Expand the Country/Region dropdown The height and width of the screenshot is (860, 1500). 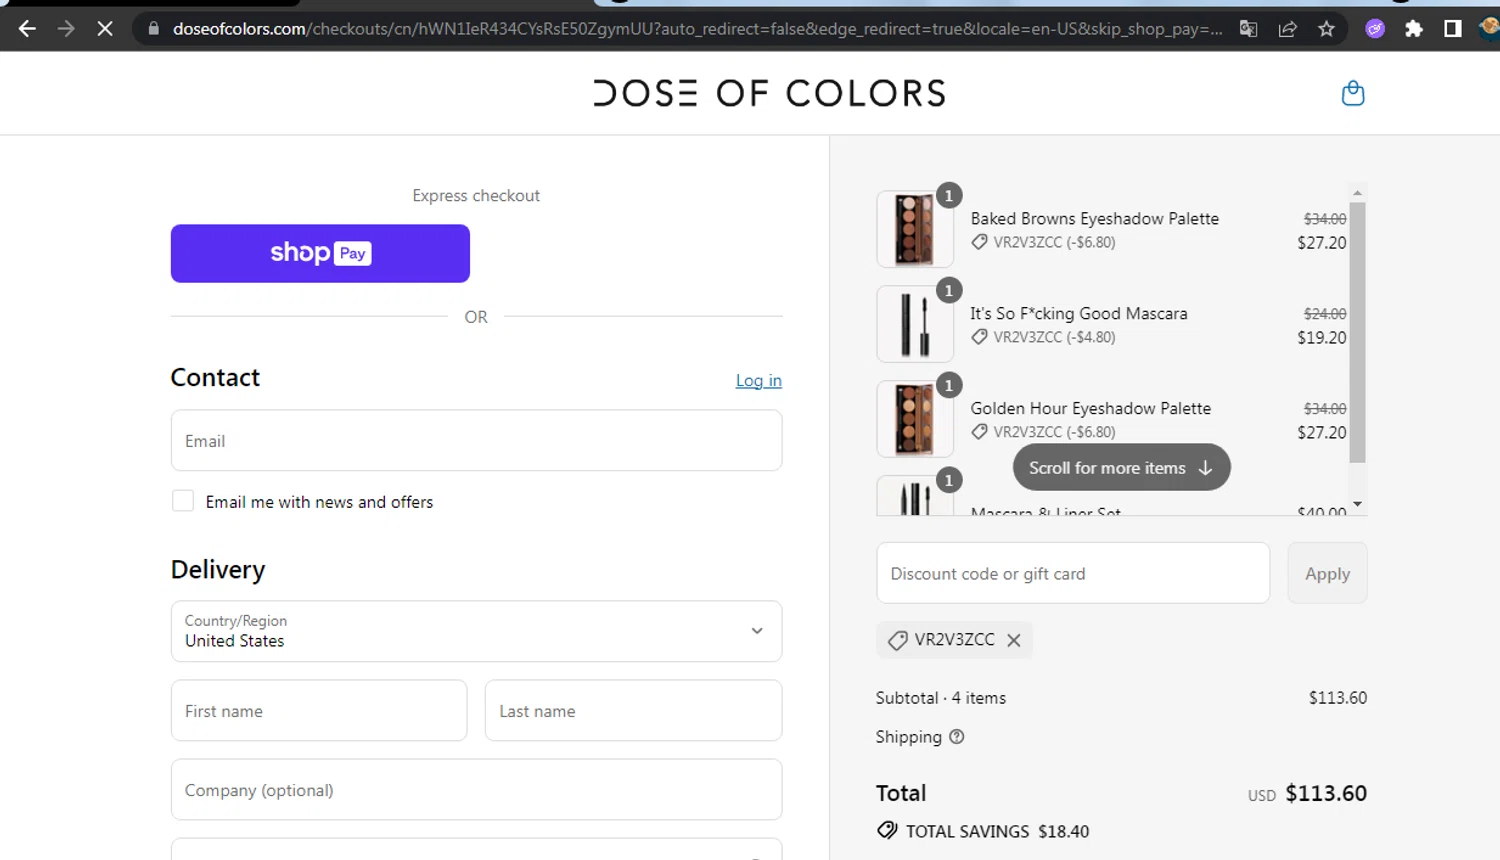[476, 631]
